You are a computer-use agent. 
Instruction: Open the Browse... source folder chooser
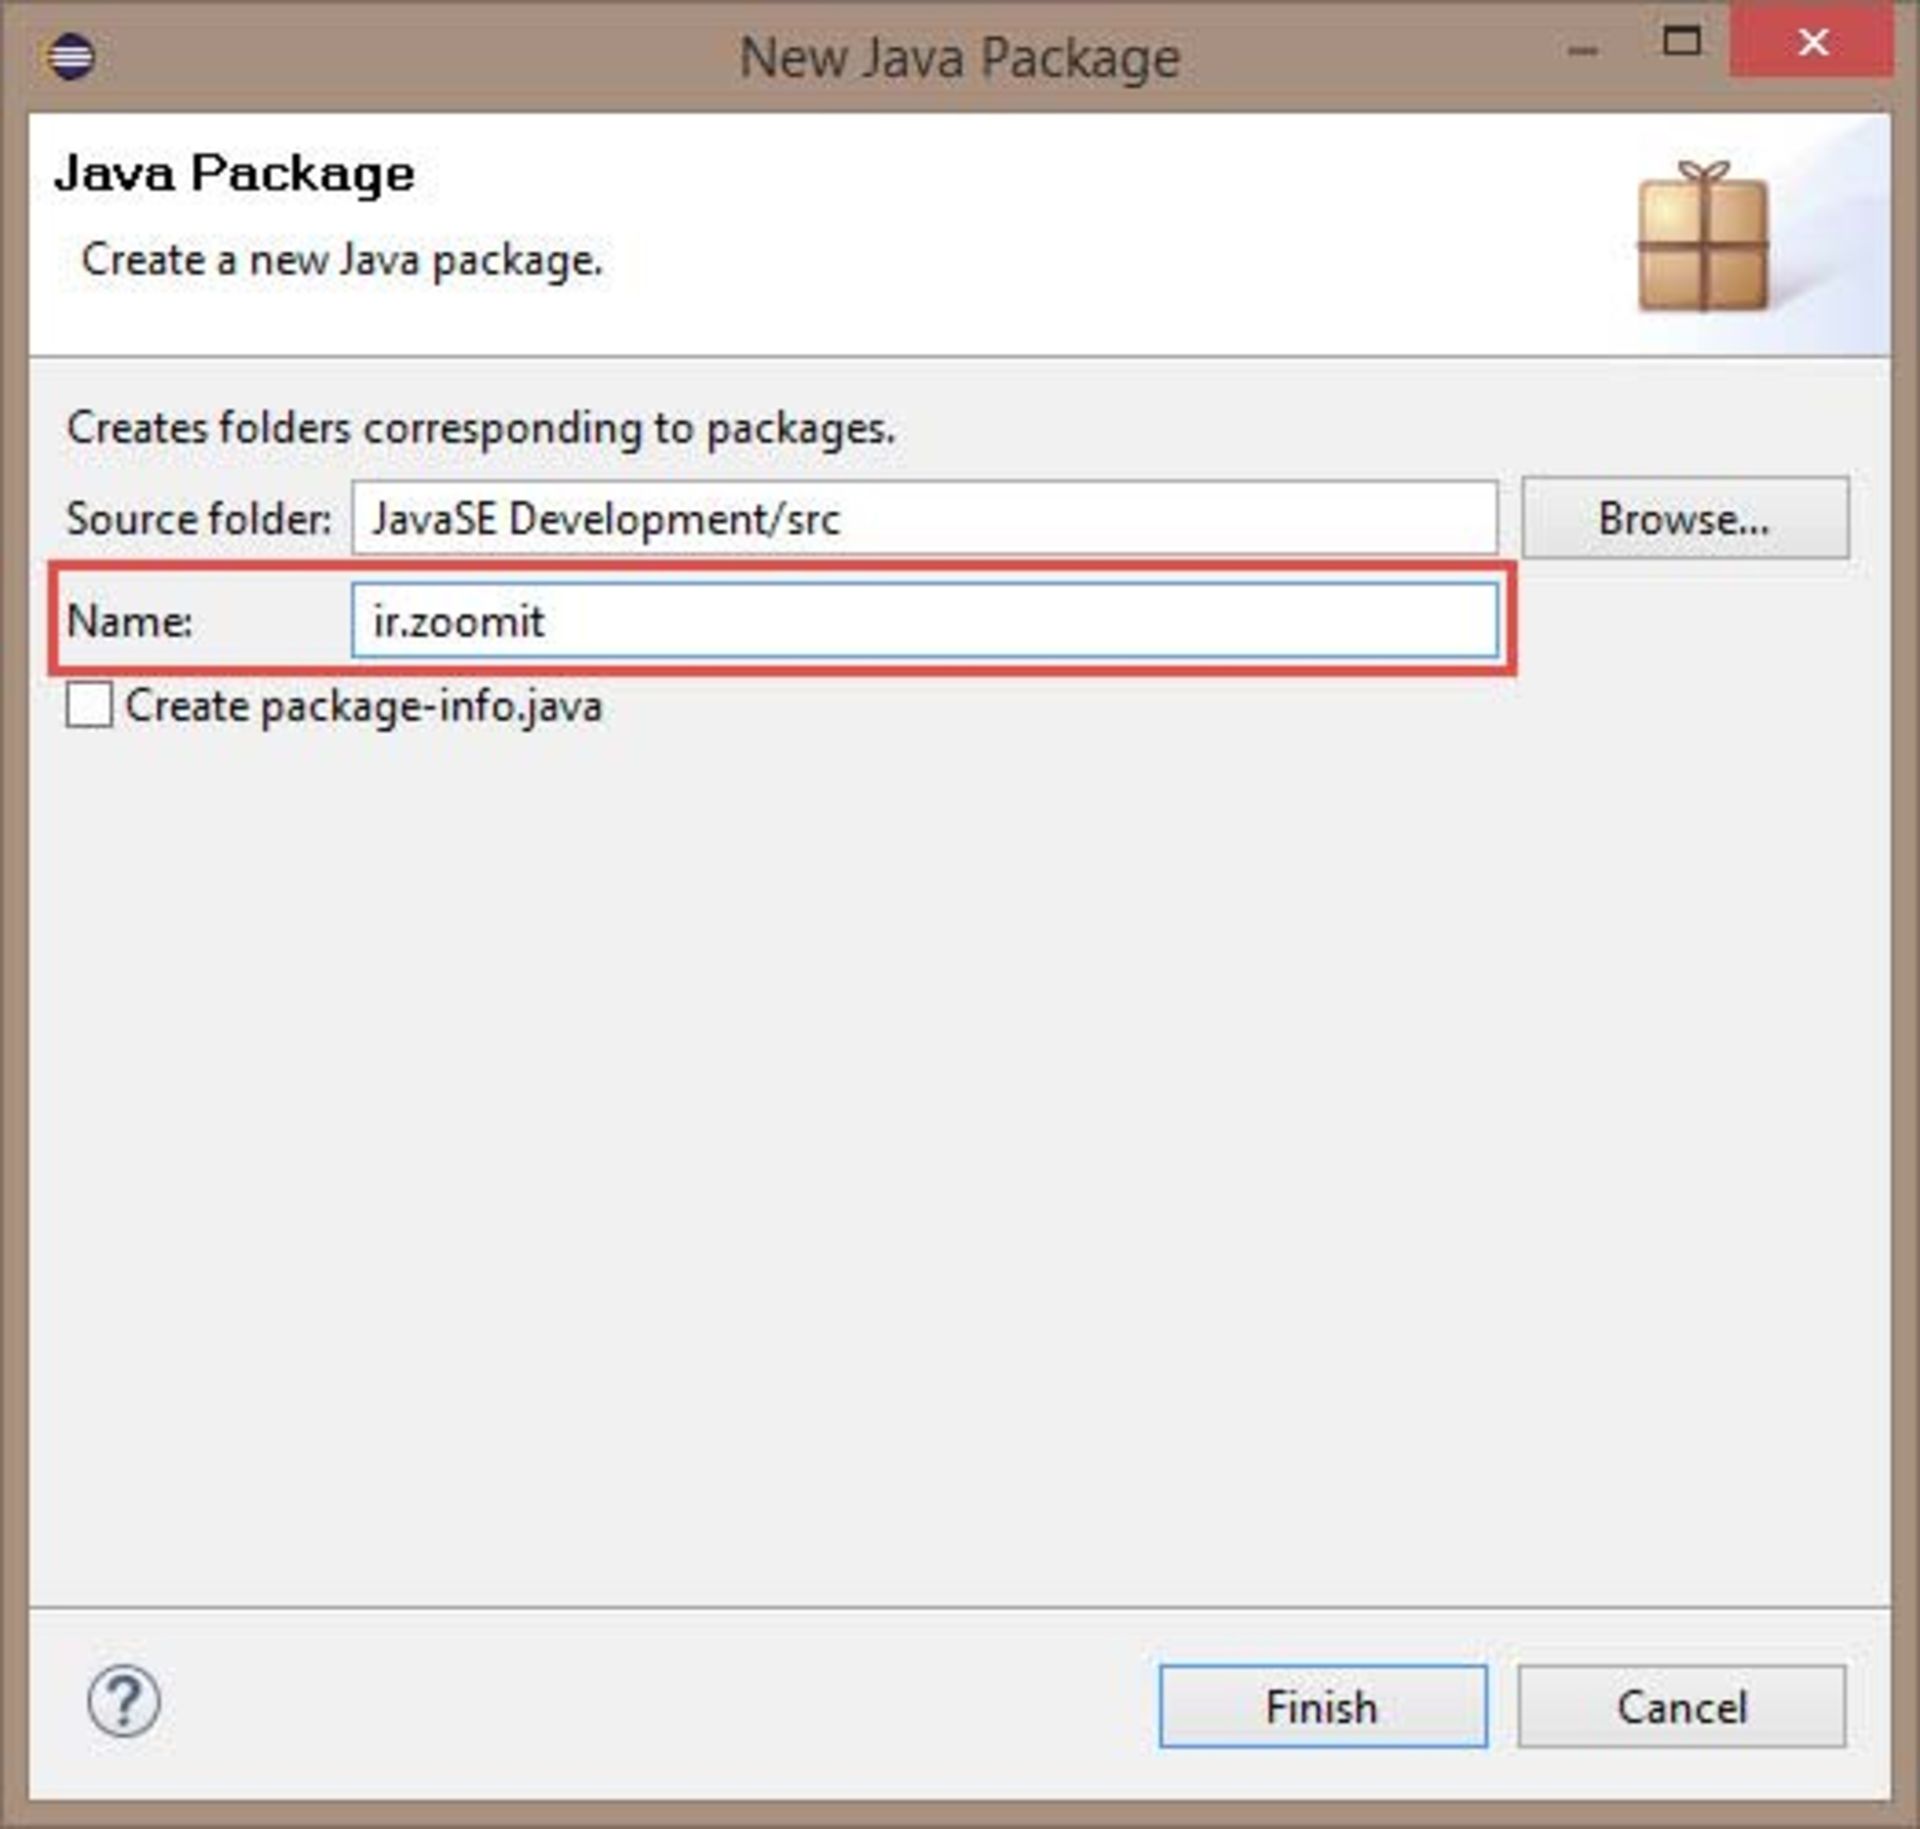click(x=1685, y=518)
